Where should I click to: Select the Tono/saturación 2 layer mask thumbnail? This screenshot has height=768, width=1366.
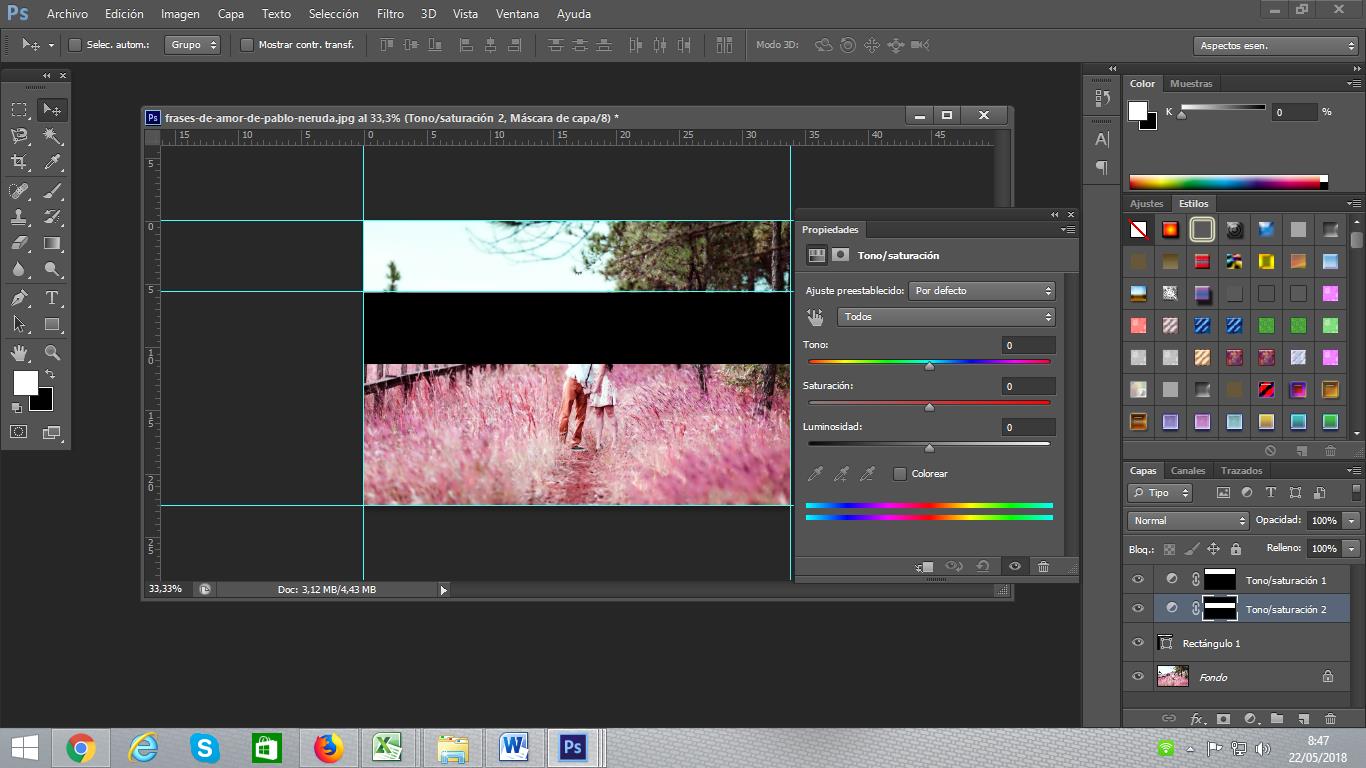point(1220,608)
